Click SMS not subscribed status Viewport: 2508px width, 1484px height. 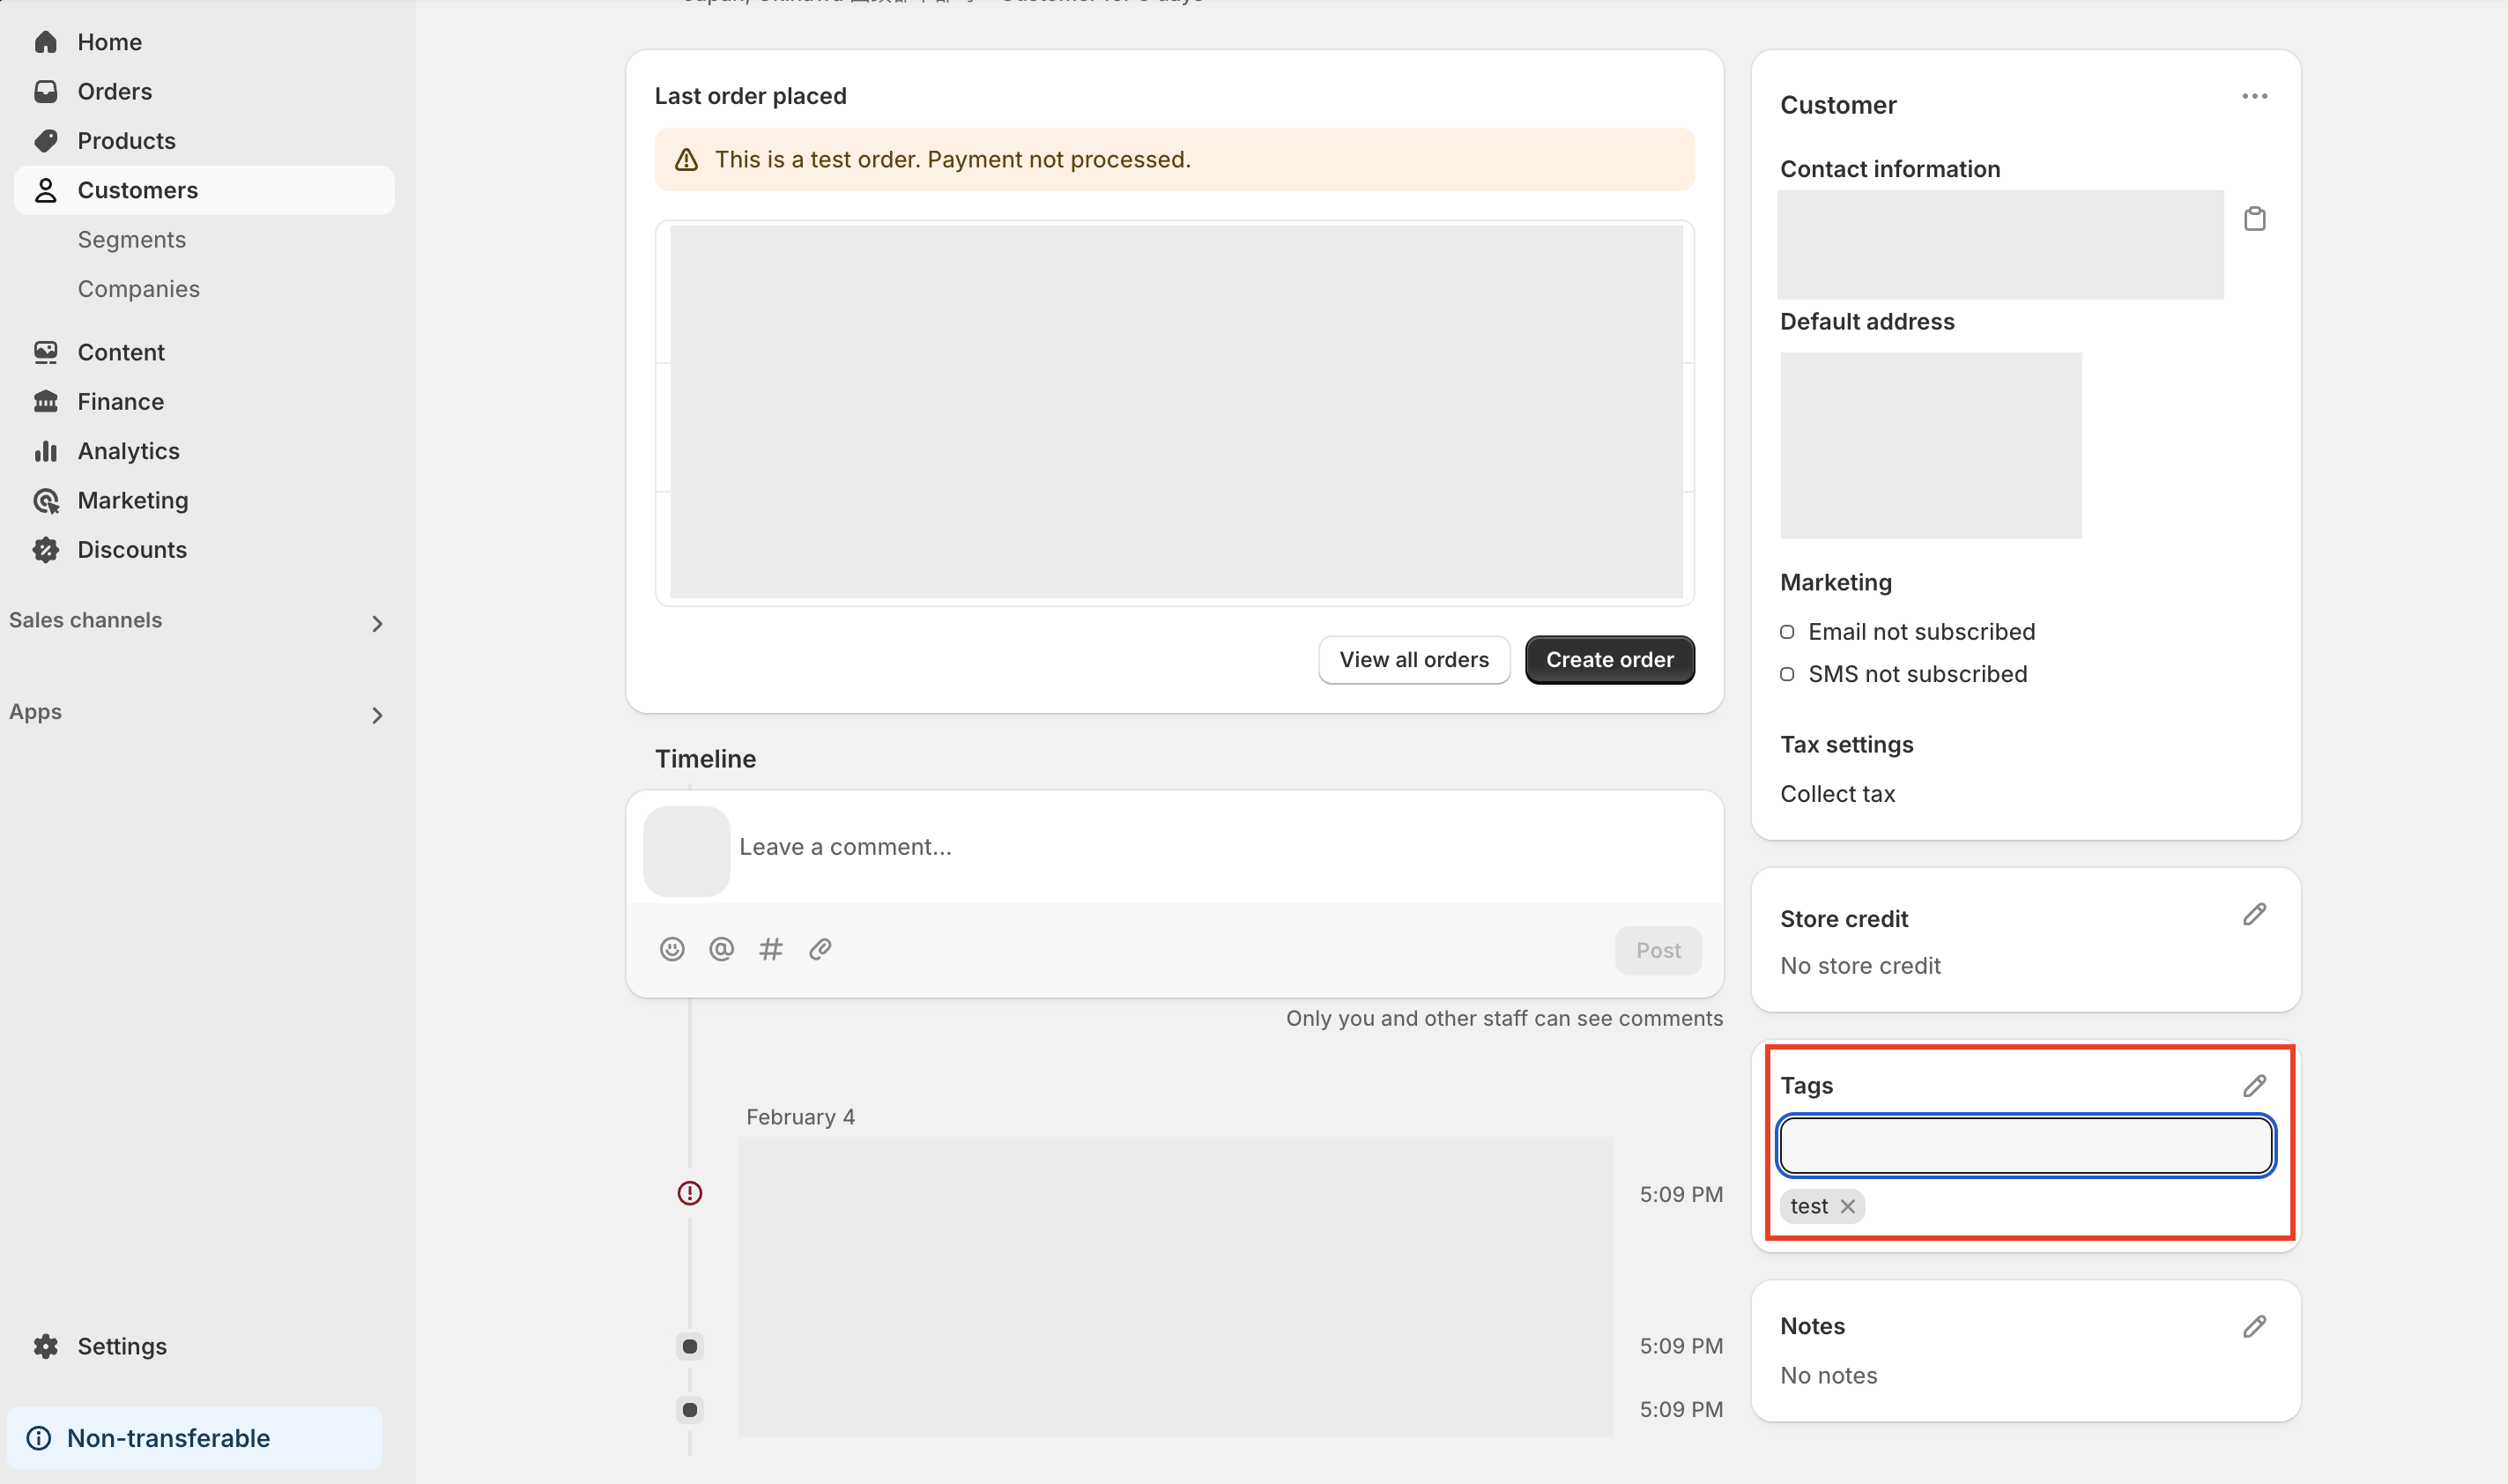click(x=1917, y=674)
